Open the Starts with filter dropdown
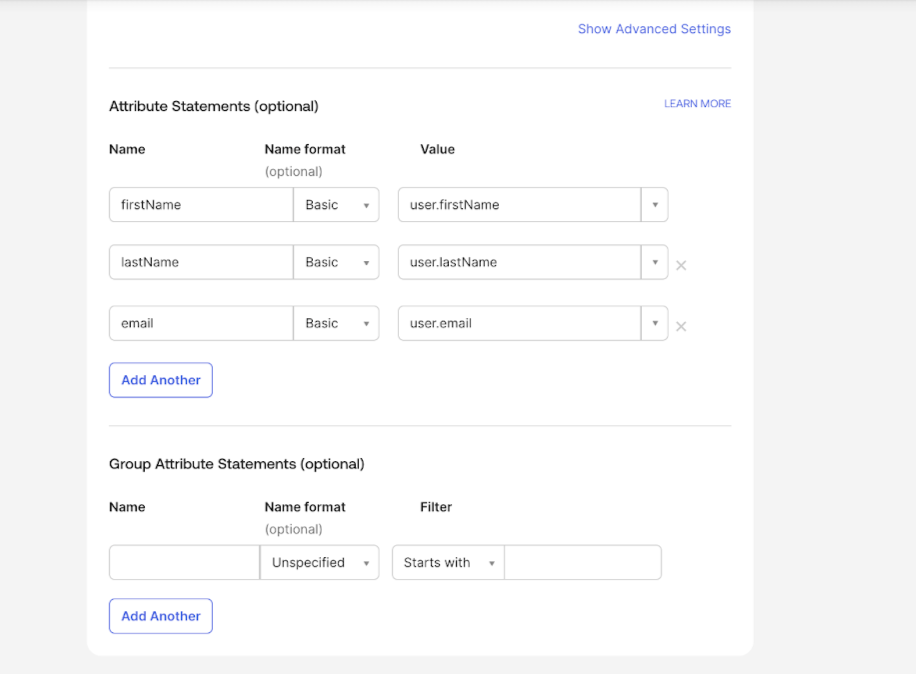 tap(448, 562)
